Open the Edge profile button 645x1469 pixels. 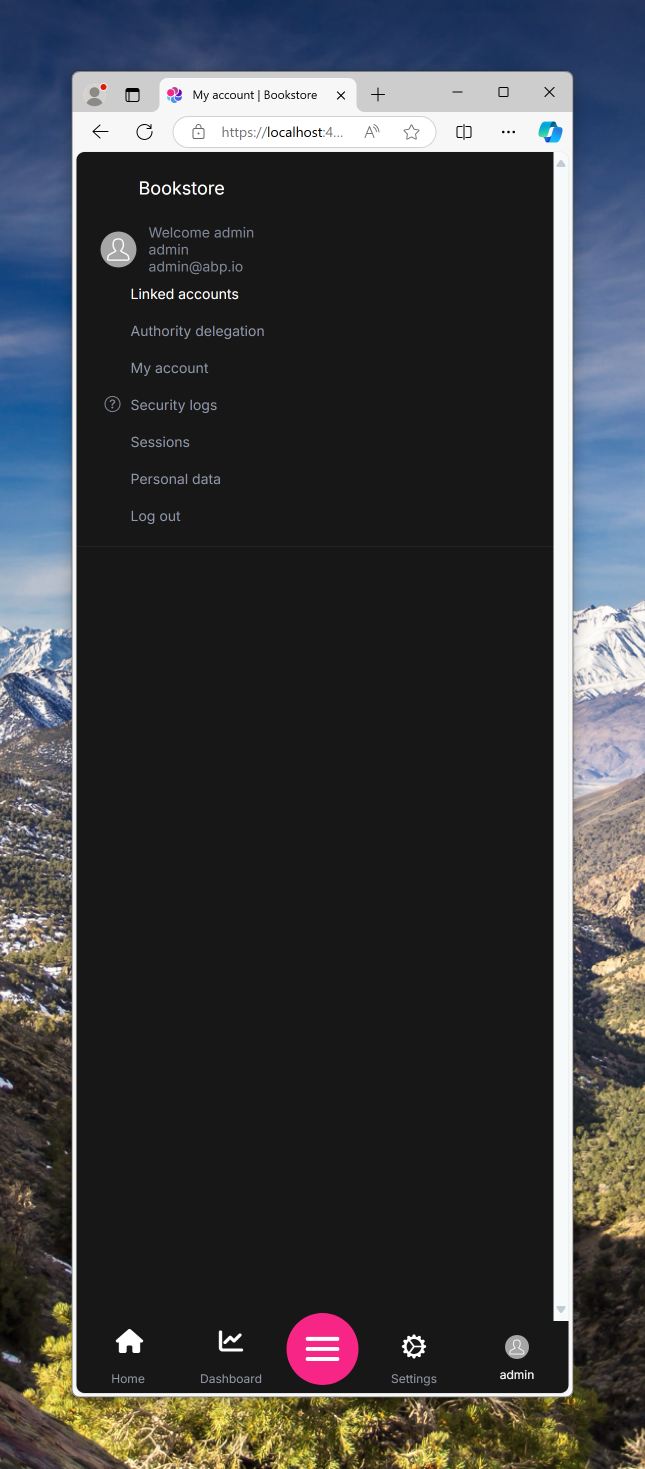(96, 95)
